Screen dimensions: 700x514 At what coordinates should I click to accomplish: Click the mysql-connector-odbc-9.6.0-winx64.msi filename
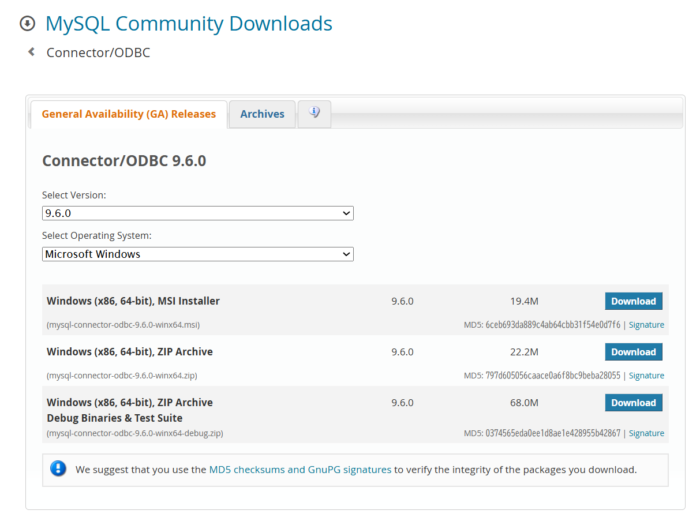click(x=123, y=325)
